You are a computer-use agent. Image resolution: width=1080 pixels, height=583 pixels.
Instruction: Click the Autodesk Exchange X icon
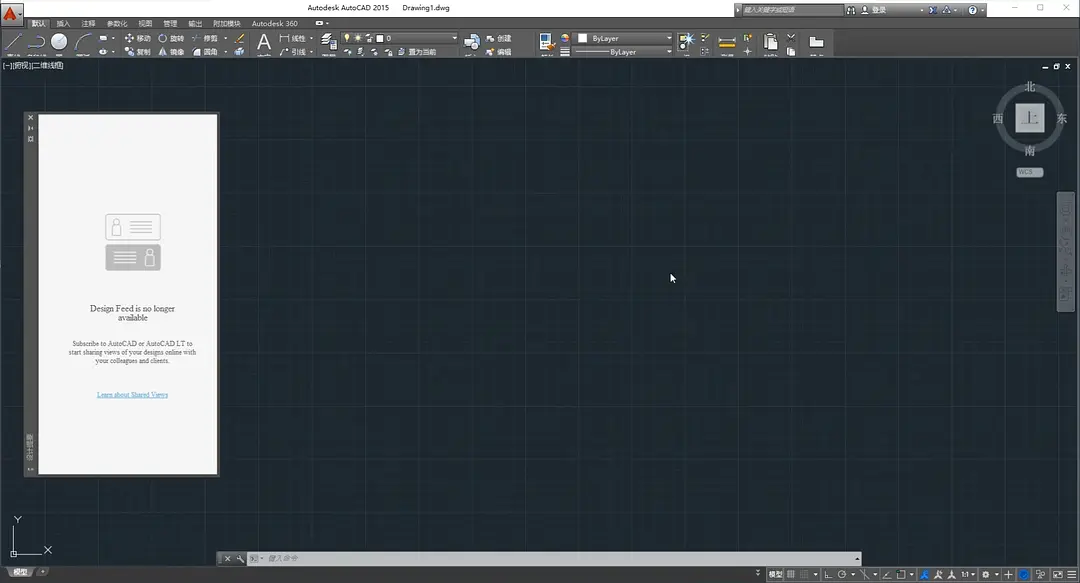tap(932, 10)
